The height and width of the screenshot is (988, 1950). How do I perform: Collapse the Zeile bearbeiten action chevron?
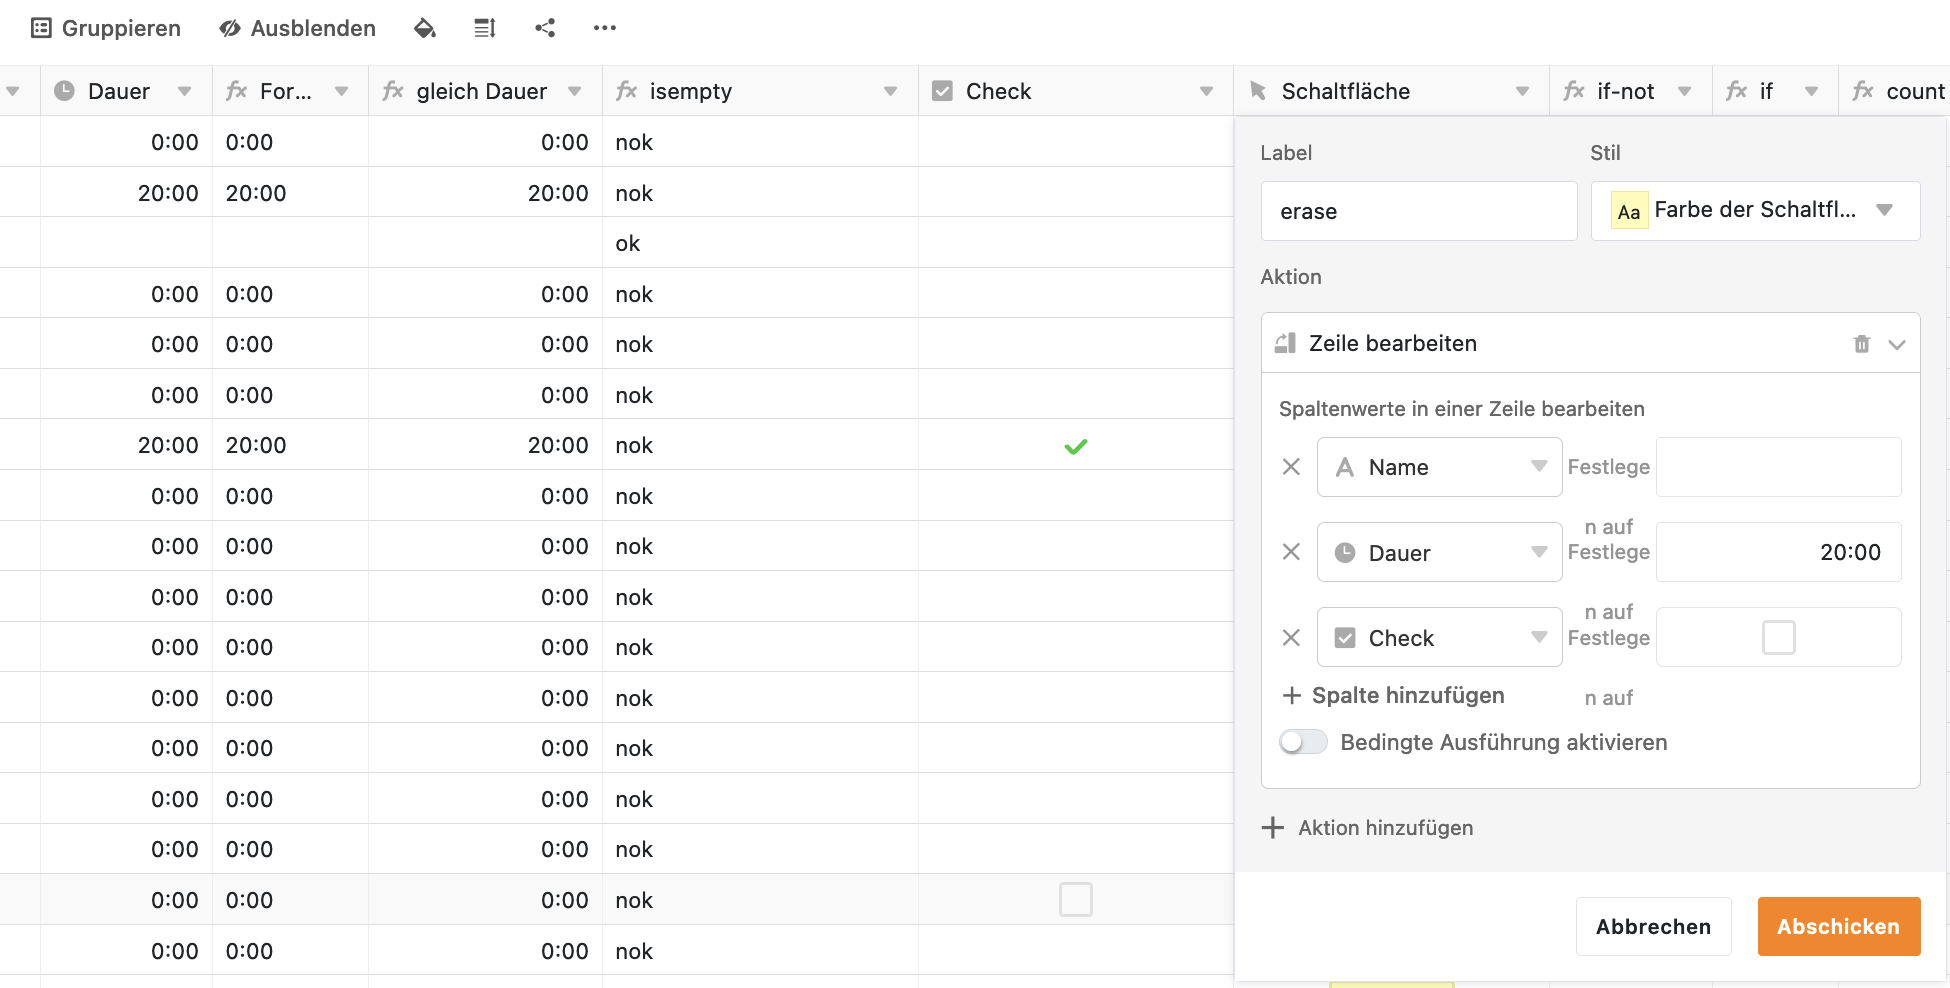pyautogui.click(x=1897, y=344)
